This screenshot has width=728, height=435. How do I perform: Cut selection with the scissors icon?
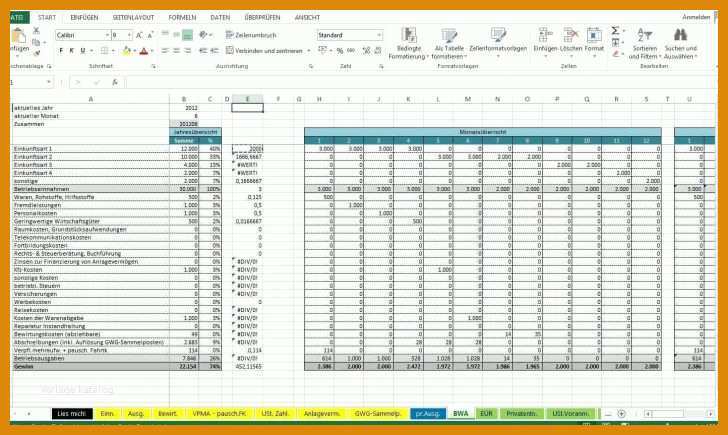click(36, 30)
